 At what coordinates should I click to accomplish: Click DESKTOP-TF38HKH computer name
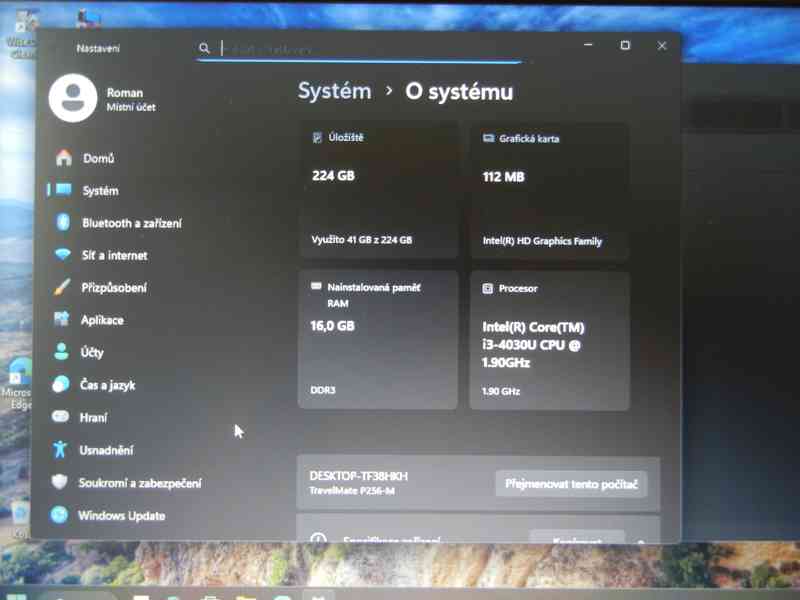click(x=358, y=476)
